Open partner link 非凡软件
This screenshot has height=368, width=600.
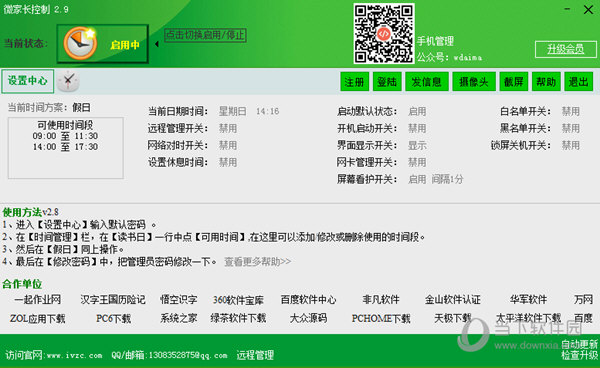(x=381, y=300)
